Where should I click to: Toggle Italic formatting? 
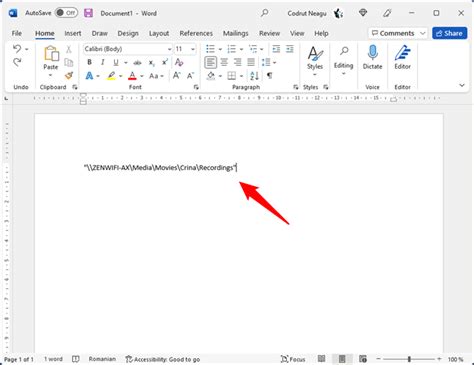[103, 62]
